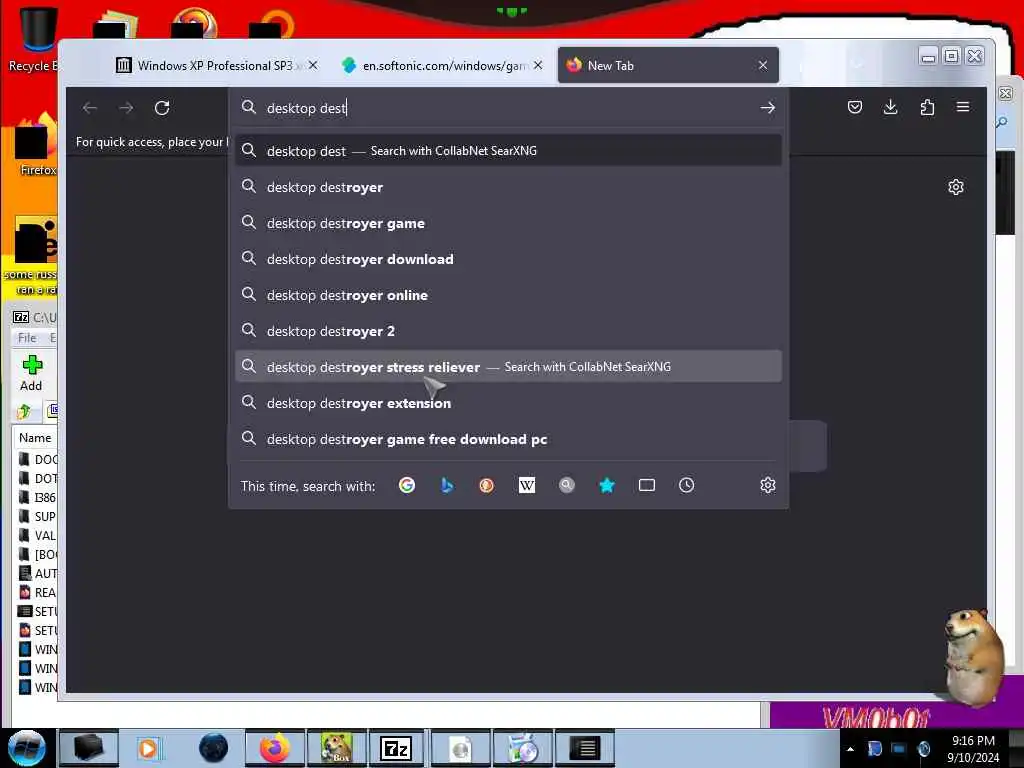Viewport: 1024px width, 768px height.
Task: Open the dark globe taskbar icon
Action: tap(214, 748)
